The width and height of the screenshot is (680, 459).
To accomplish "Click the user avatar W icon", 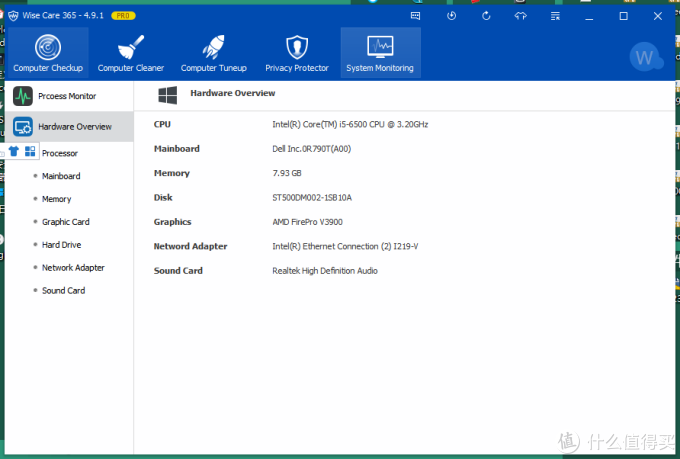I will point(644,57).
